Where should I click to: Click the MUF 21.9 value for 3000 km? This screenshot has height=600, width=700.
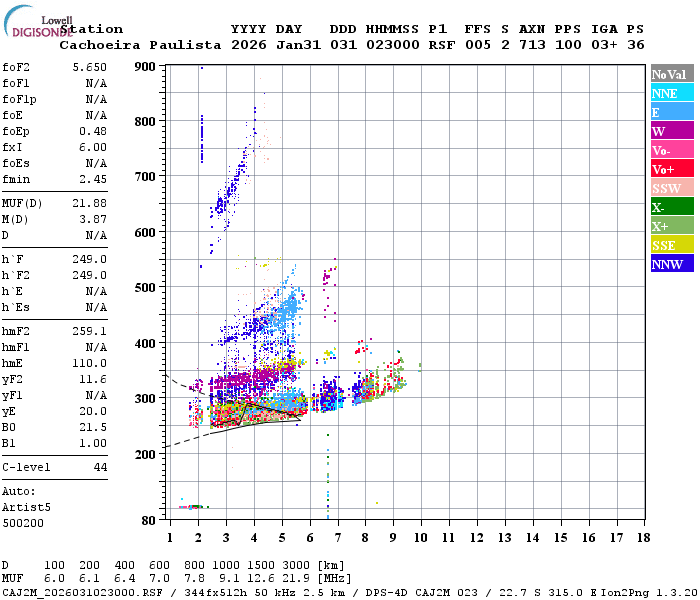point(296,579)
